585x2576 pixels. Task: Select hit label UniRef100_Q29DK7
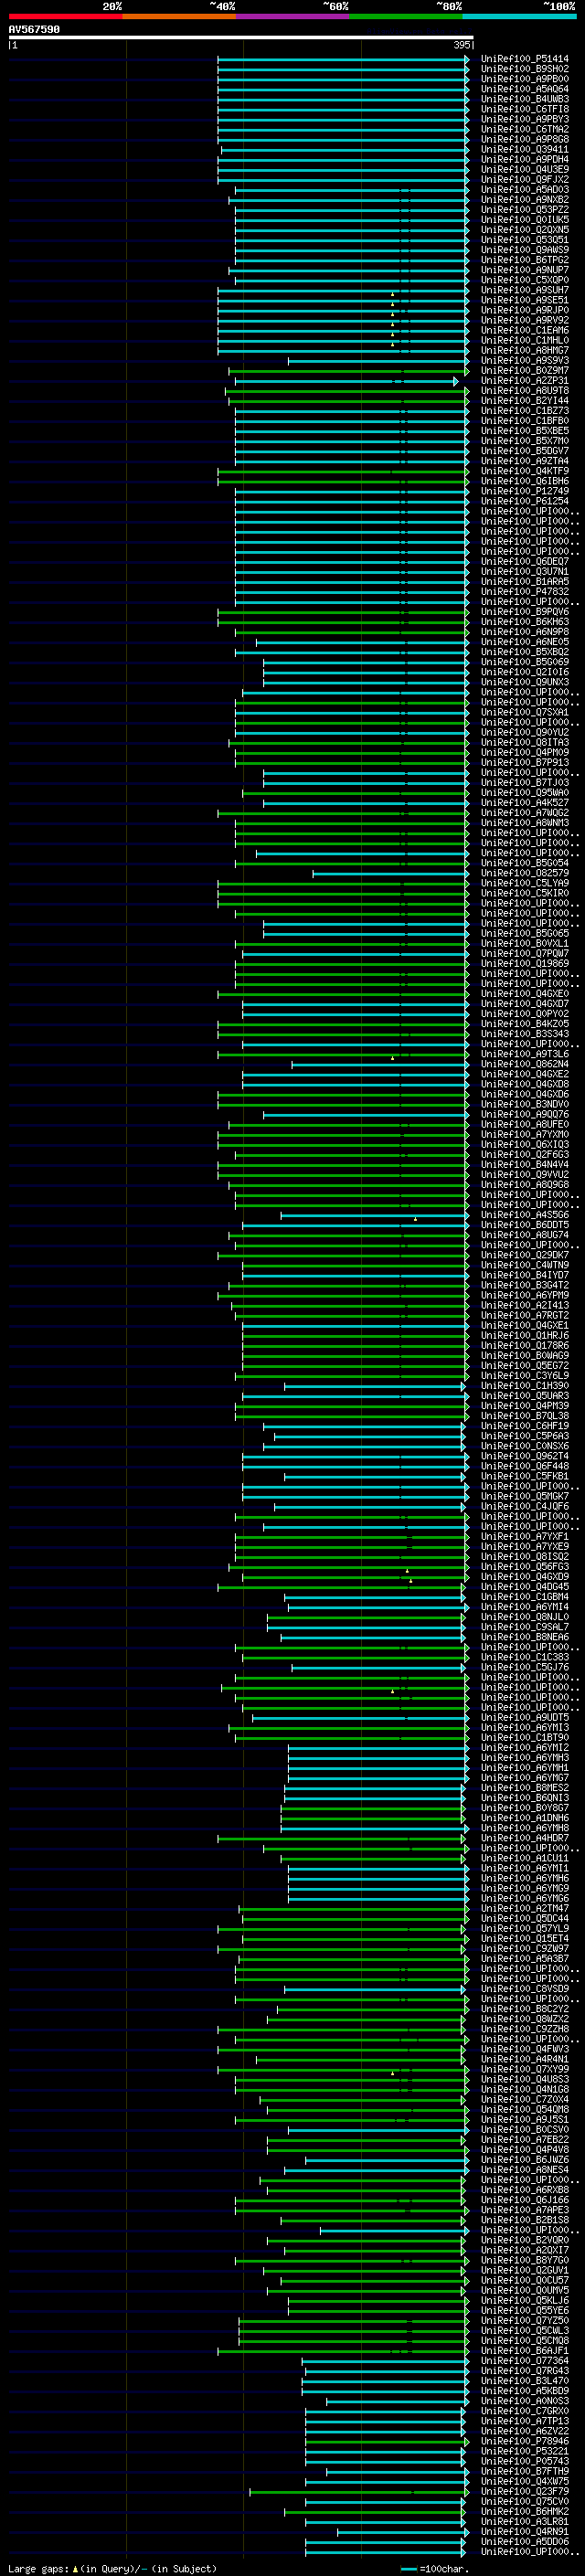click(525, 1255)
